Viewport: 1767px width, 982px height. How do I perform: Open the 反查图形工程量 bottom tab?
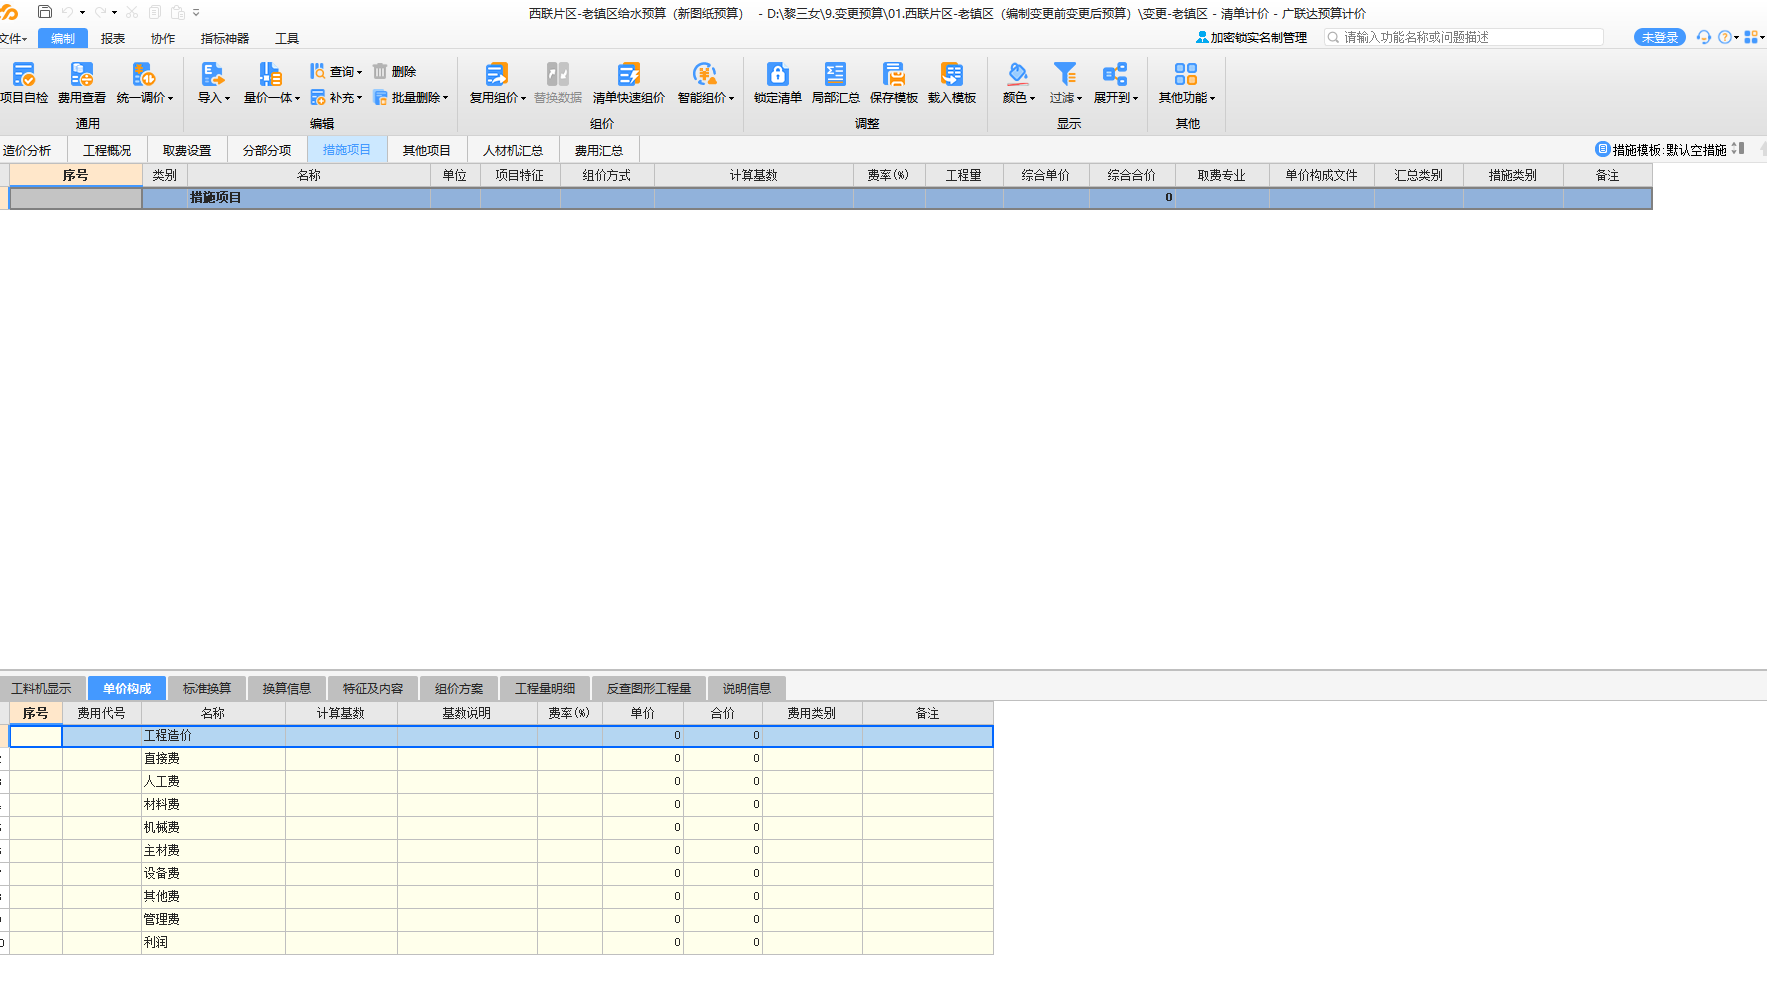point(649,688)
